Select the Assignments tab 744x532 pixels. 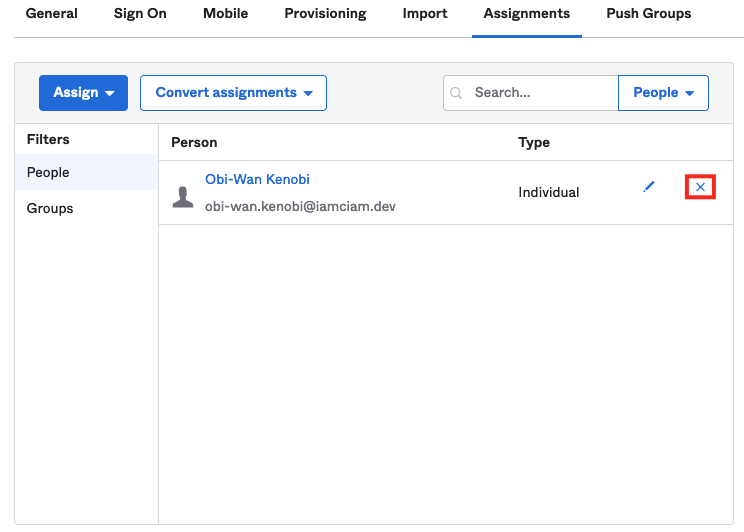pos(526,14)
